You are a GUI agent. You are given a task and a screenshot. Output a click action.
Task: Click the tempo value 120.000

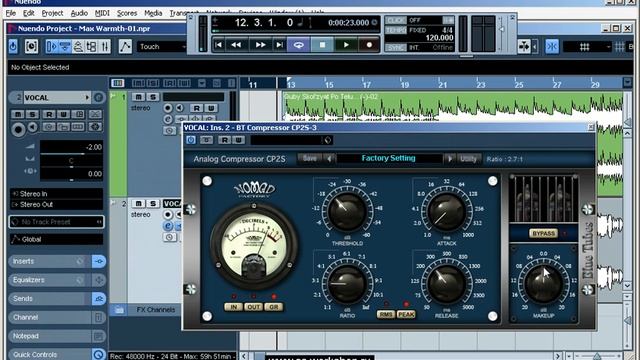click(439, 38)
